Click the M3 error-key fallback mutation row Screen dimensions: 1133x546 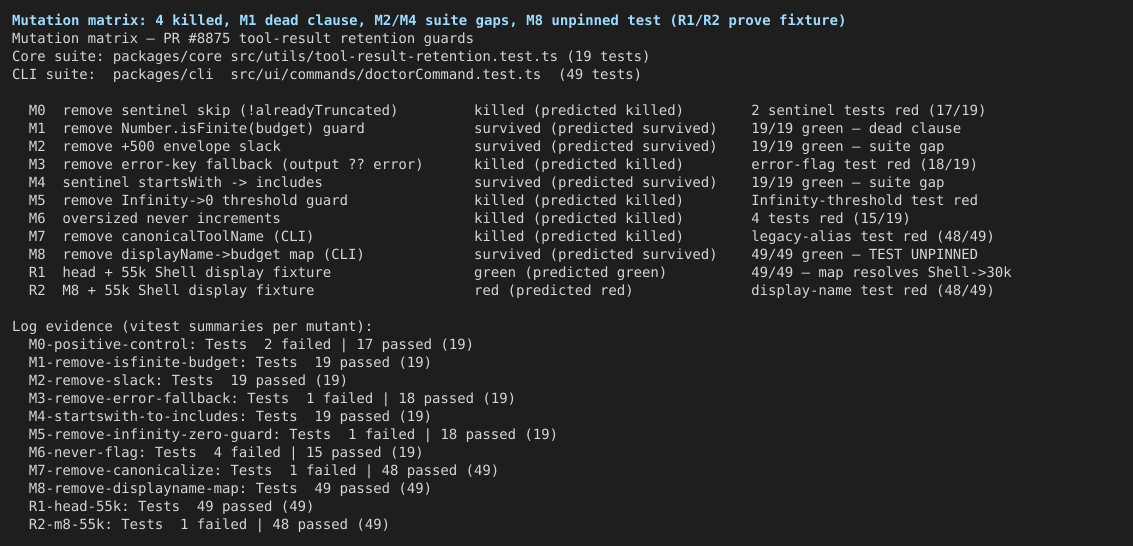click(x=503, y=165)
